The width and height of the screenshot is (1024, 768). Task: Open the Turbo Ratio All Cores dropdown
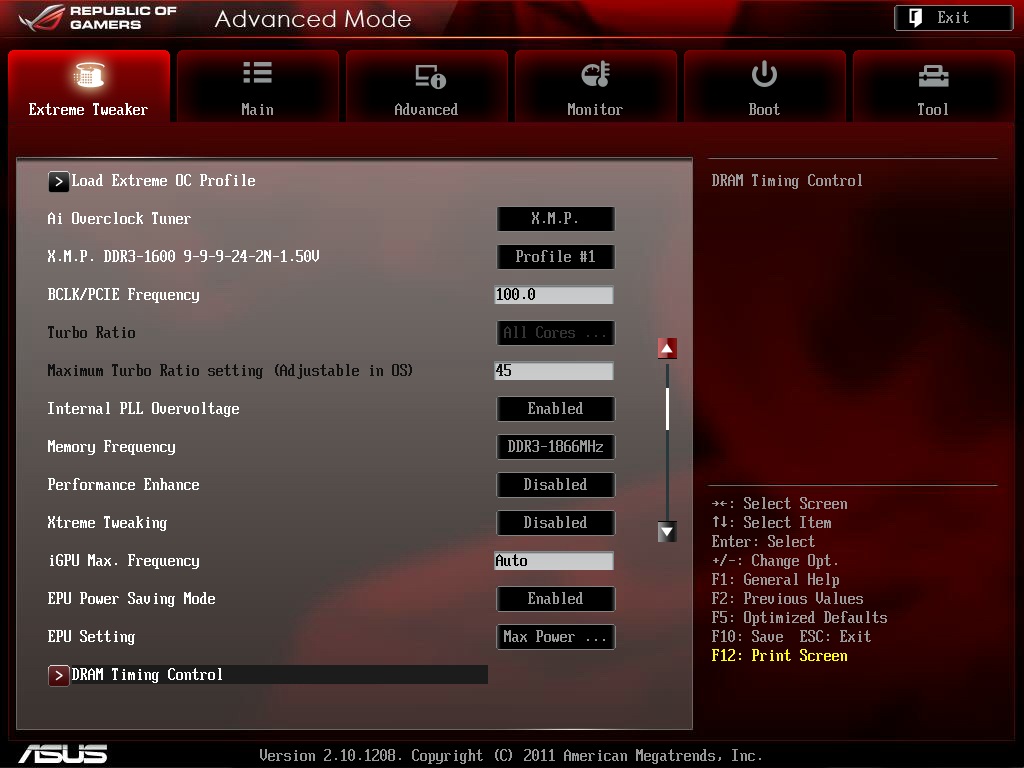coord(555,333)
